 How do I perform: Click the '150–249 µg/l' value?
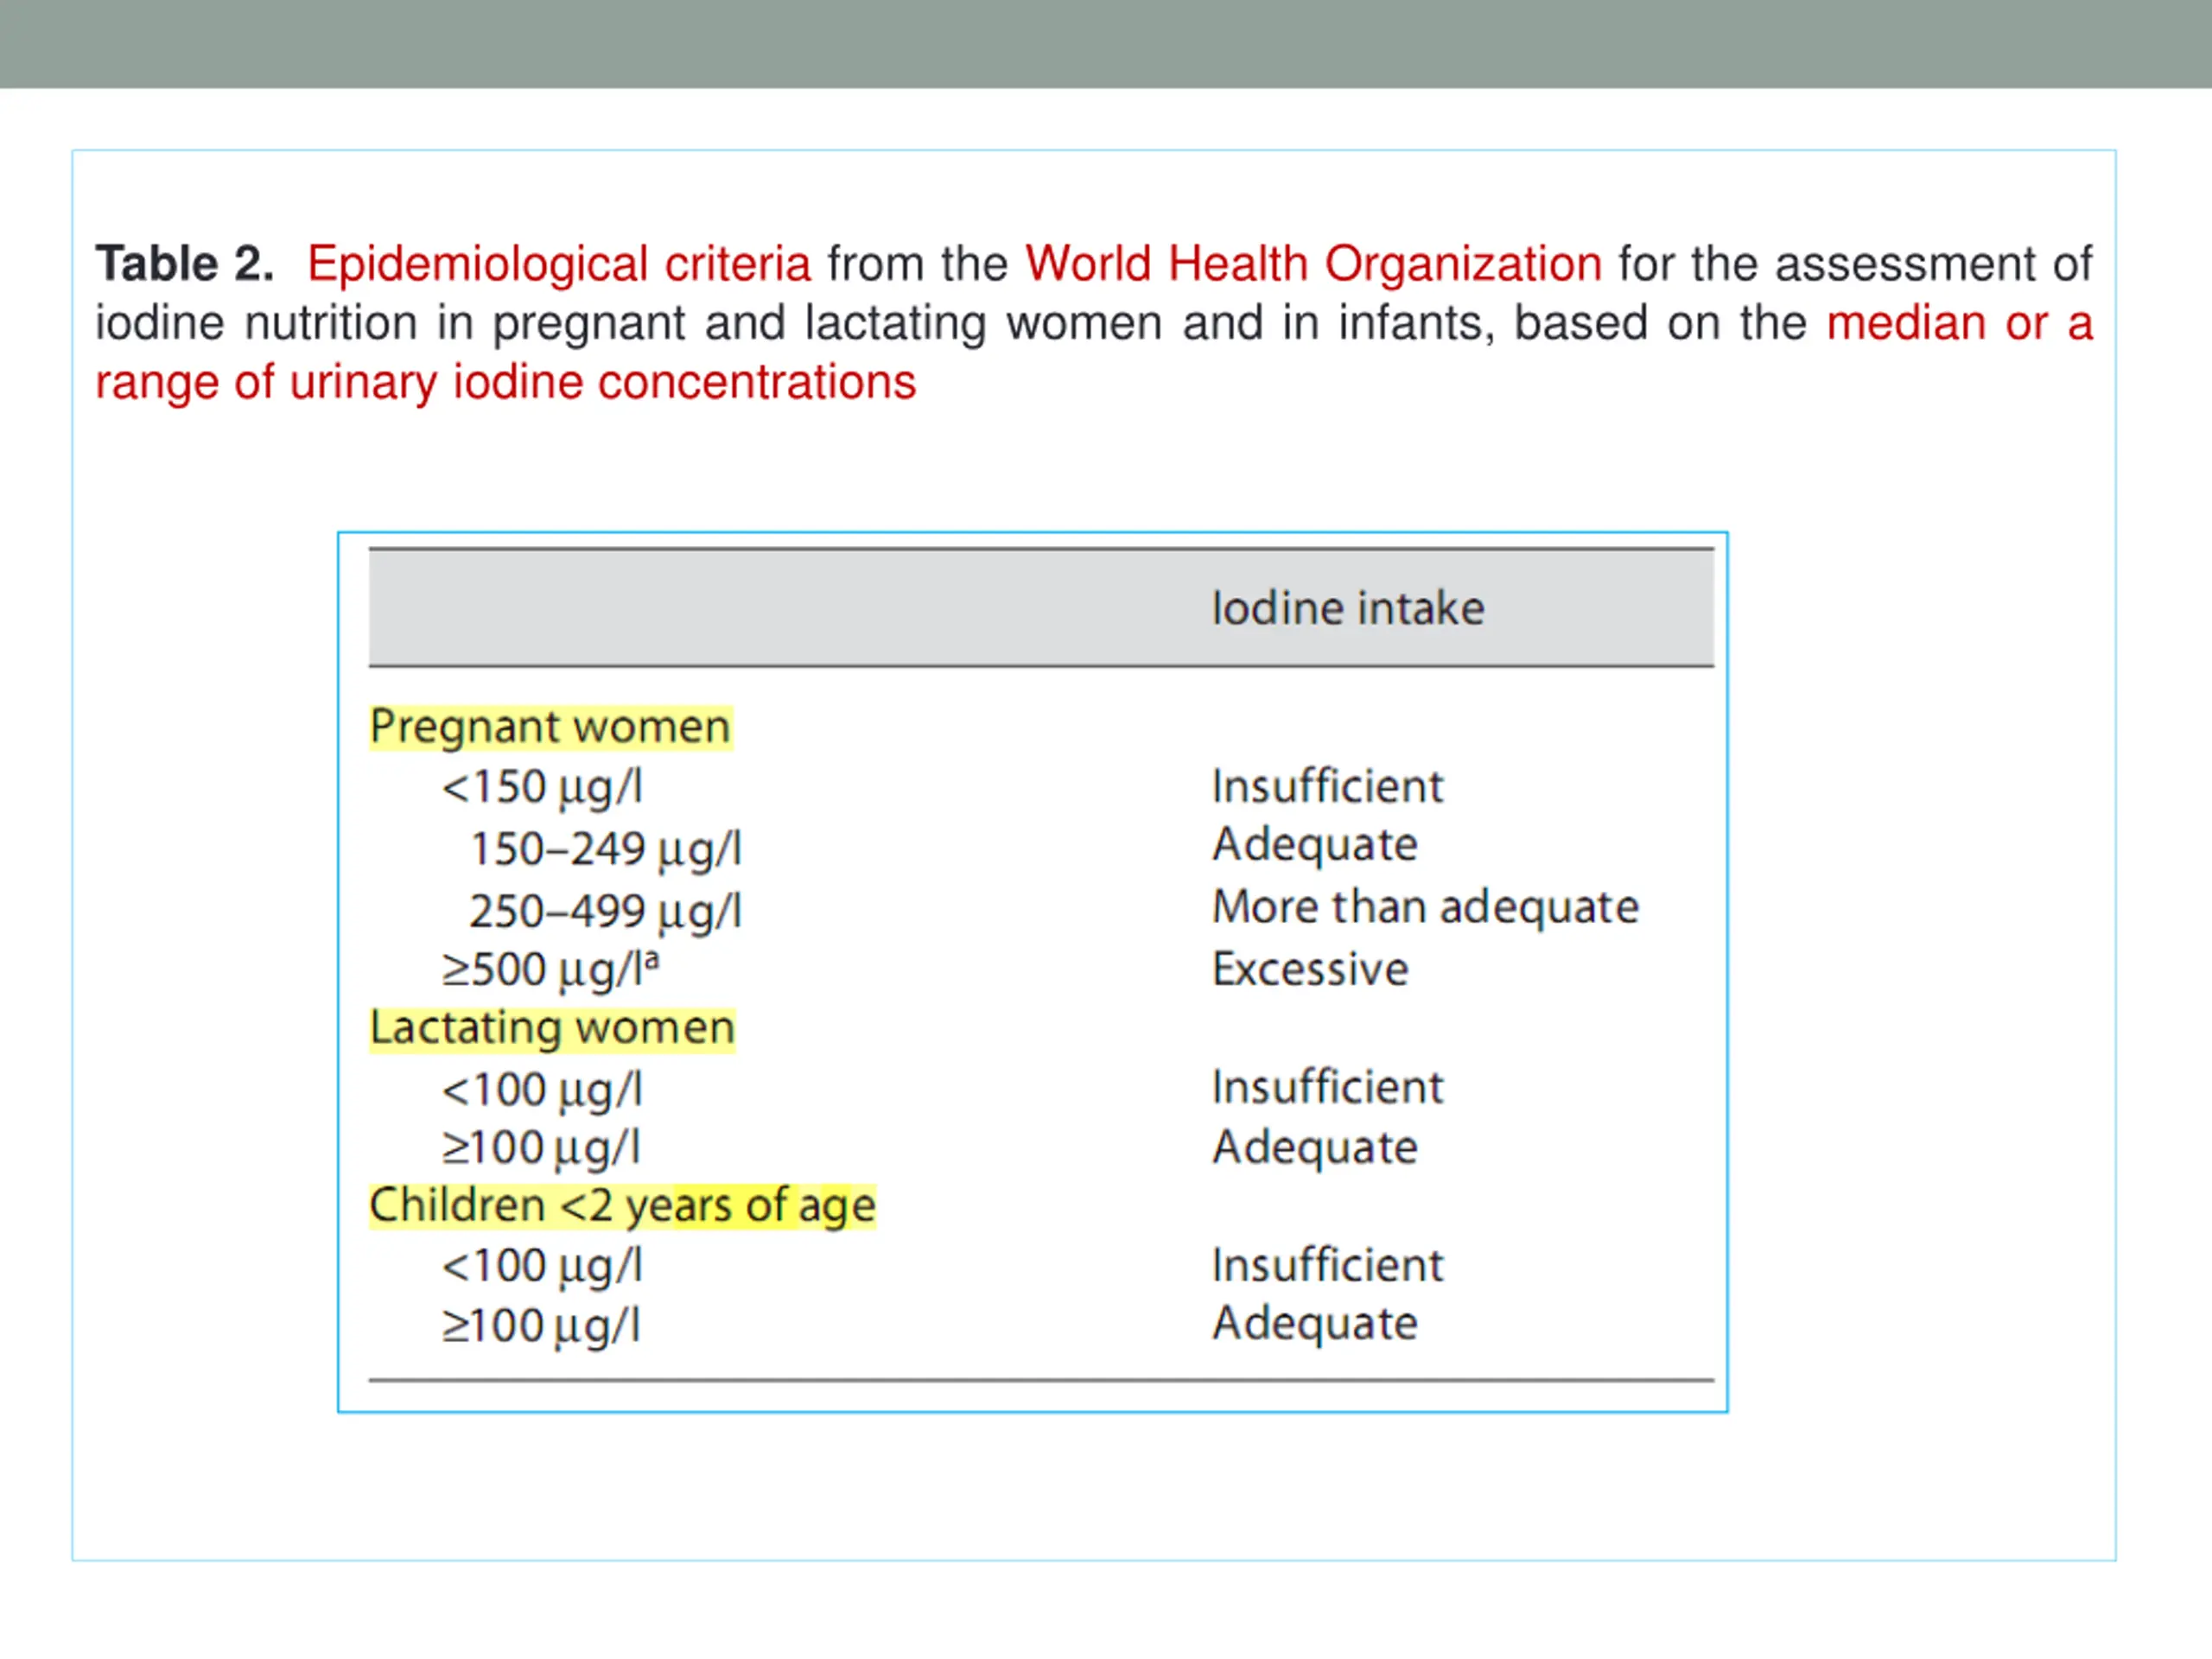click(x=606, y=849)
